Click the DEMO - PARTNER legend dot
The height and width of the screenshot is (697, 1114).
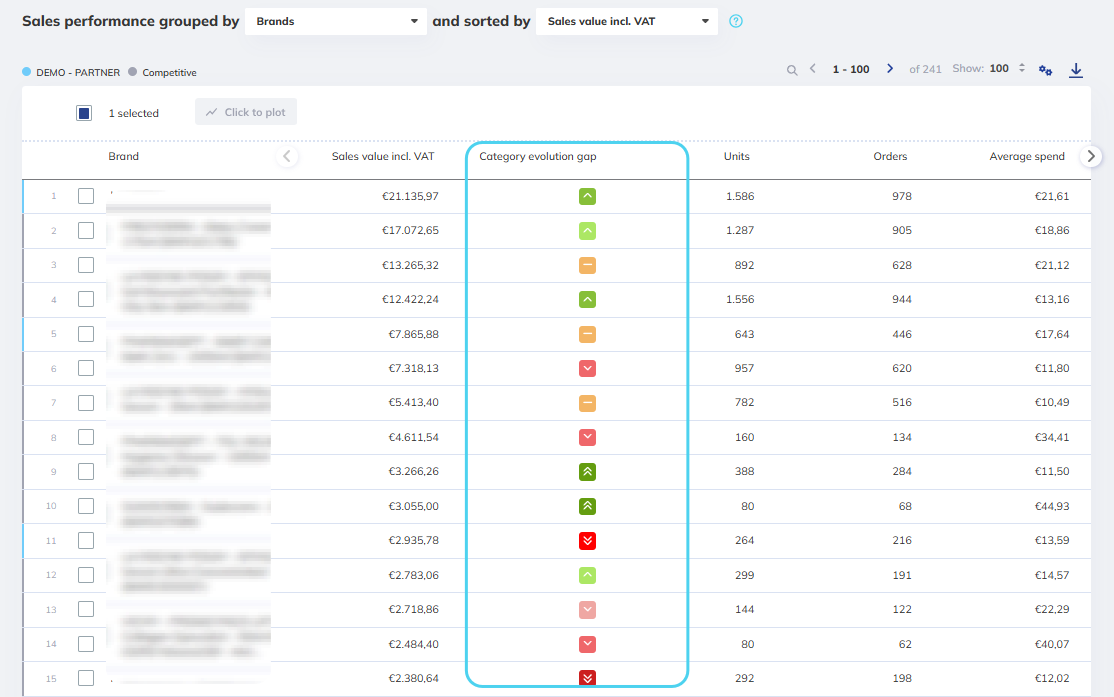click(x=27, y=72)
